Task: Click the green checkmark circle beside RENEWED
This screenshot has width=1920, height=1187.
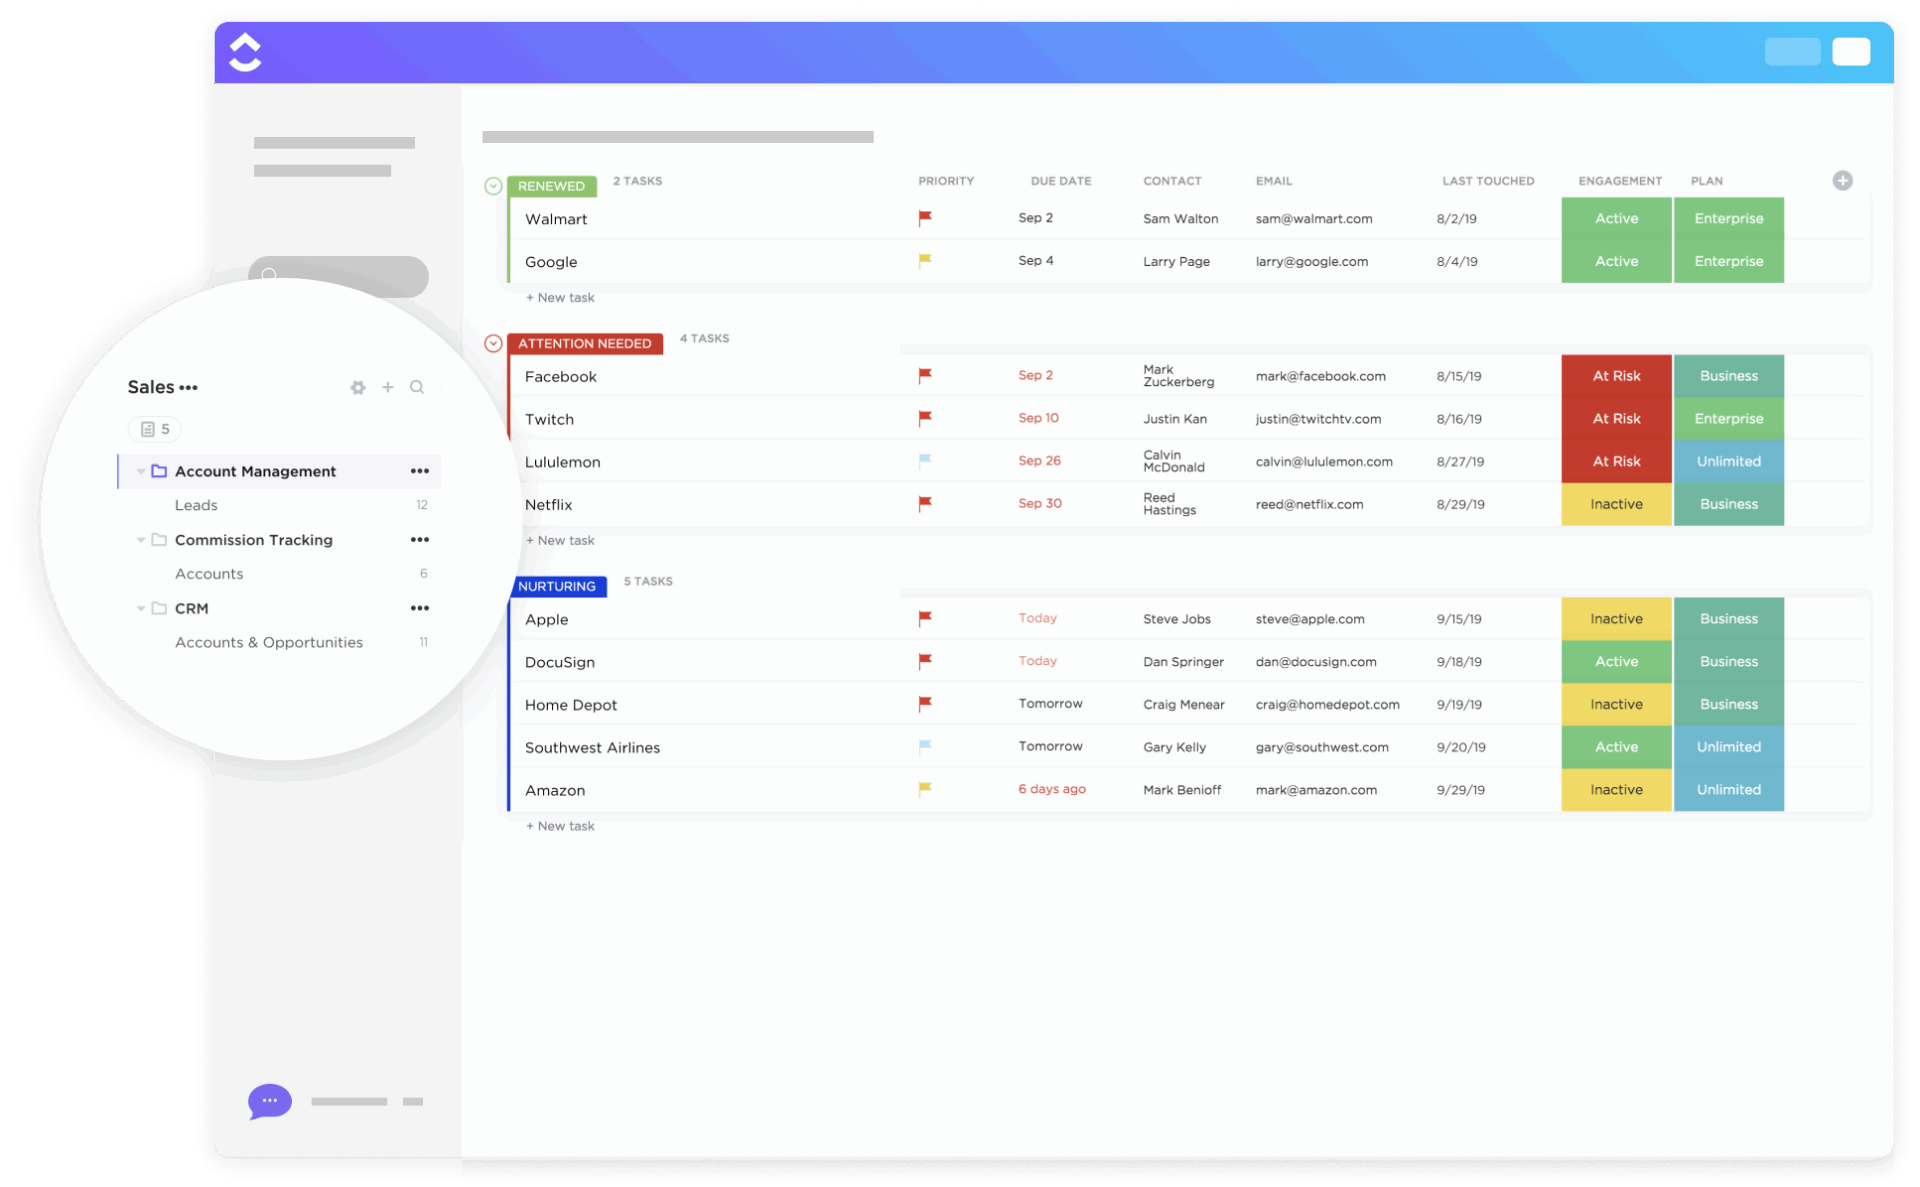Action: click(492, 185)
